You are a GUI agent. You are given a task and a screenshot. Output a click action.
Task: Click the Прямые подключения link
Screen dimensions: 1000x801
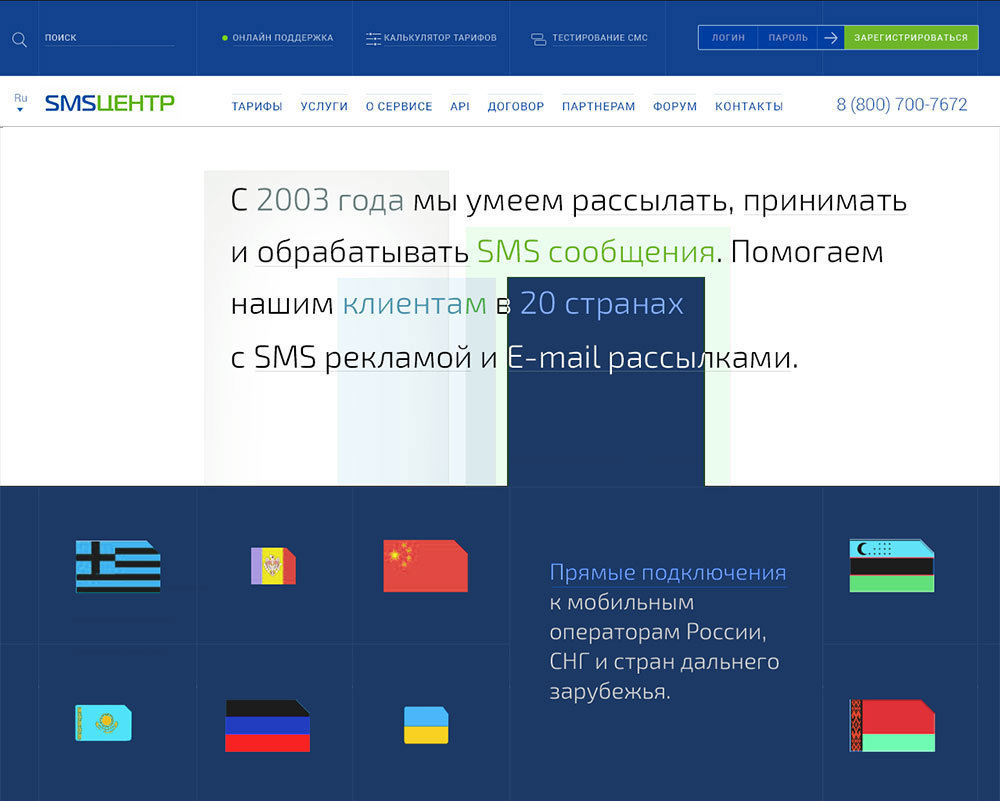point(667,573)
